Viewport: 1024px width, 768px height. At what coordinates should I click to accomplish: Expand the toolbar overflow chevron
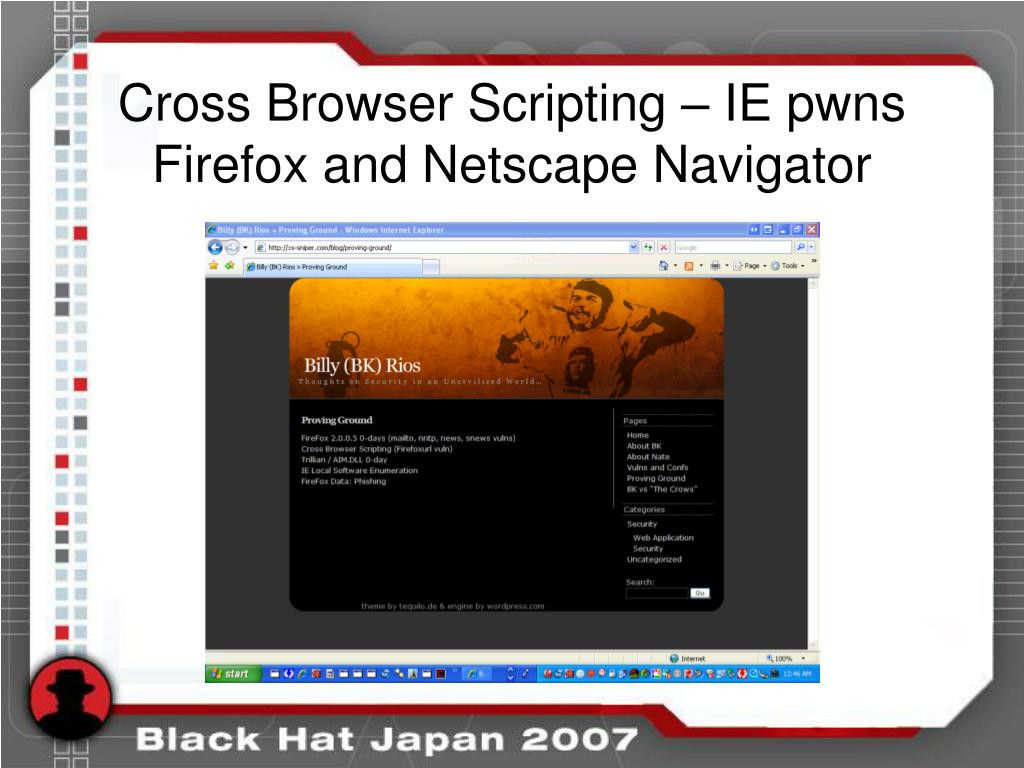(x=814, y=261)
